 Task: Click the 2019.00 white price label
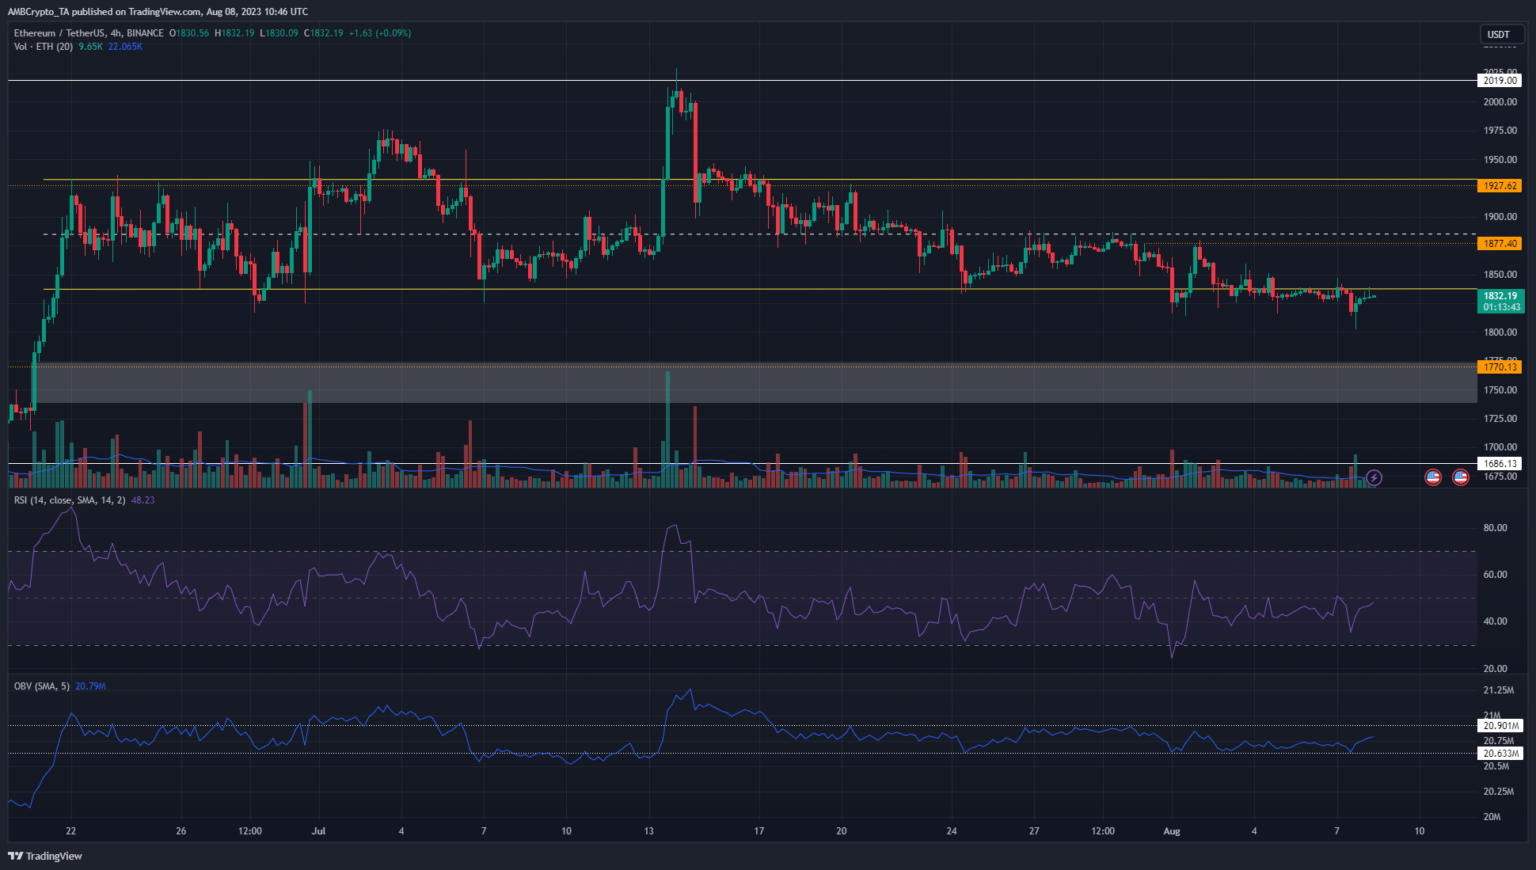pos(1499,80)
